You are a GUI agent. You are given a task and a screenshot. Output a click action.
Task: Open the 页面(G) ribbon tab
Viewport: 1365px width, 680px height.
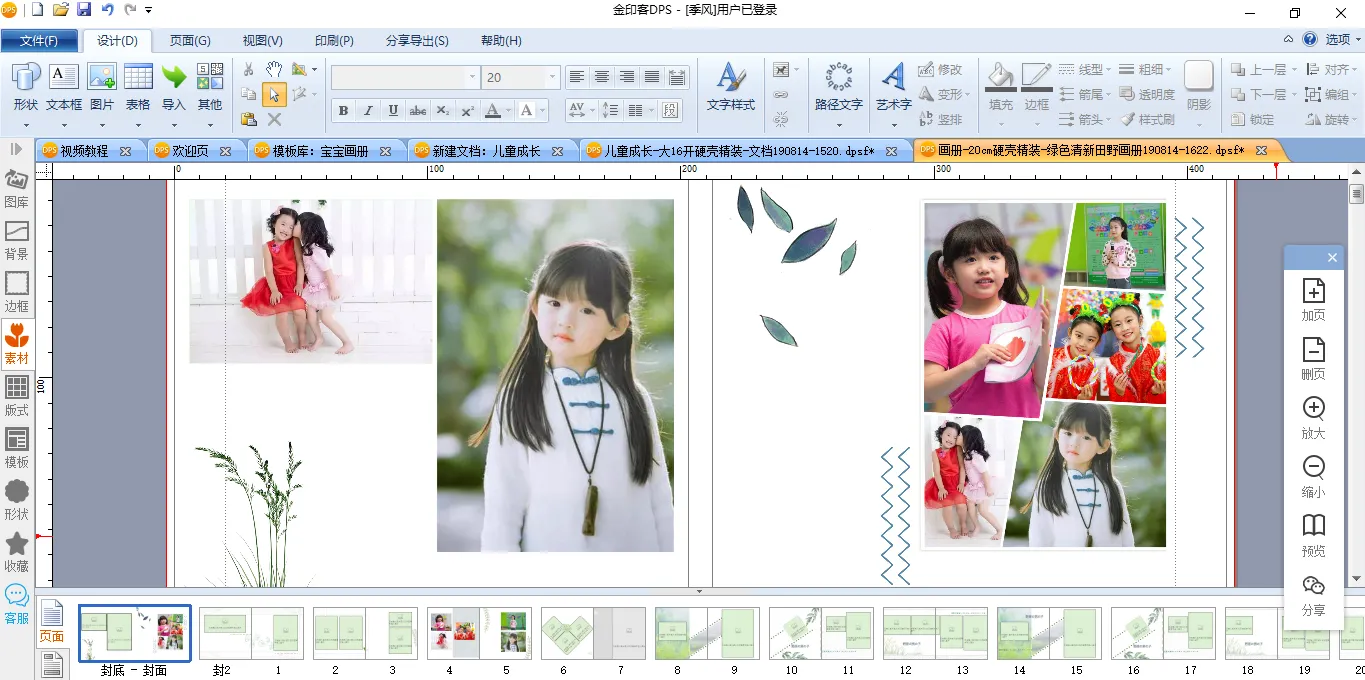[190, 41]
